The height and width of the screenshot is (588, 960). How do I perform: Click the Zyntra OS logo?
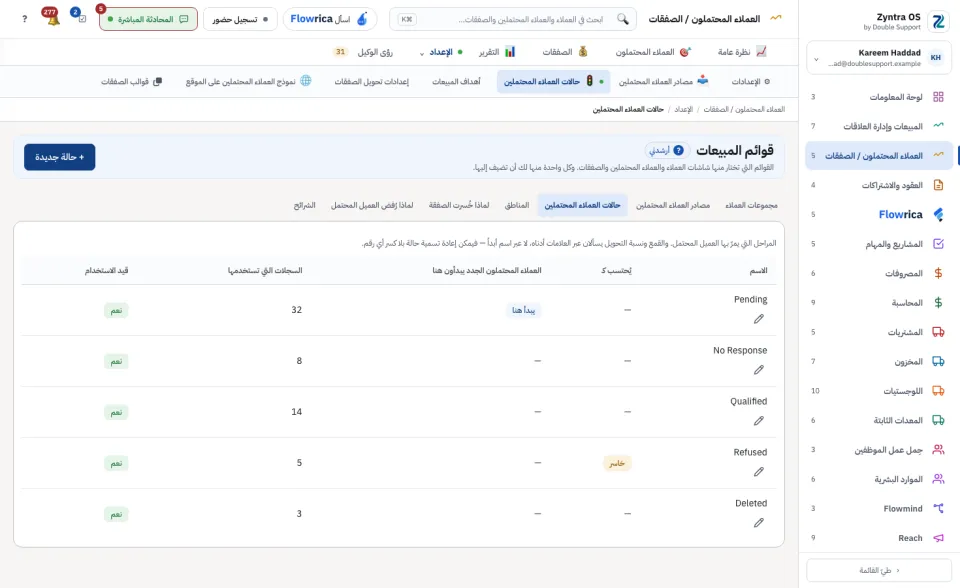pos(938,21)
